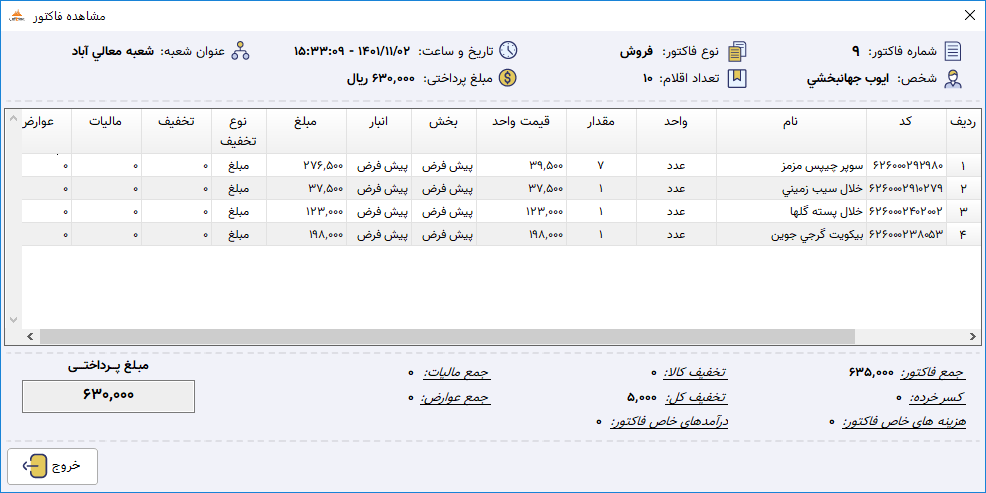986x493 pixels.
Task: Select the row بیکویت گرجی جوین
Action: [501, 234]
